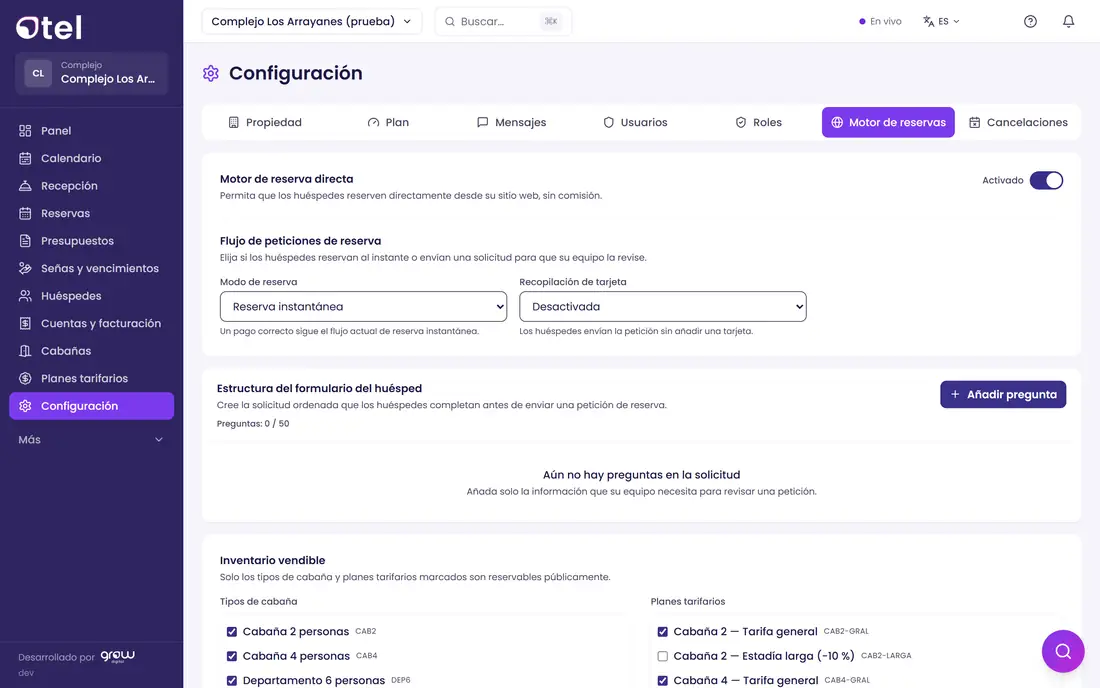Select the Planes tarifarios dollar icon
This screenshot has width=1100, height=688.
[x=25, y=378]
